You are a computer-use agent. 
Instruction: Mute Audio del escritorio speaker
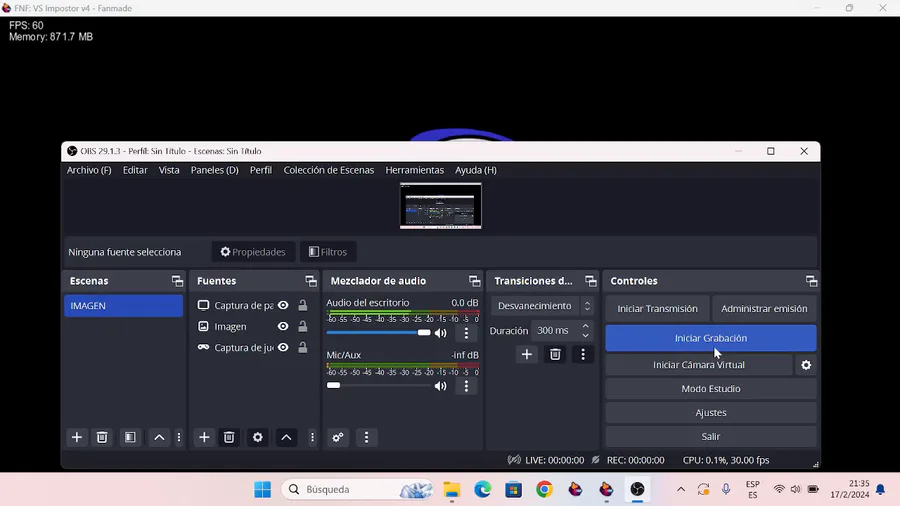click(x=440, y=333)
